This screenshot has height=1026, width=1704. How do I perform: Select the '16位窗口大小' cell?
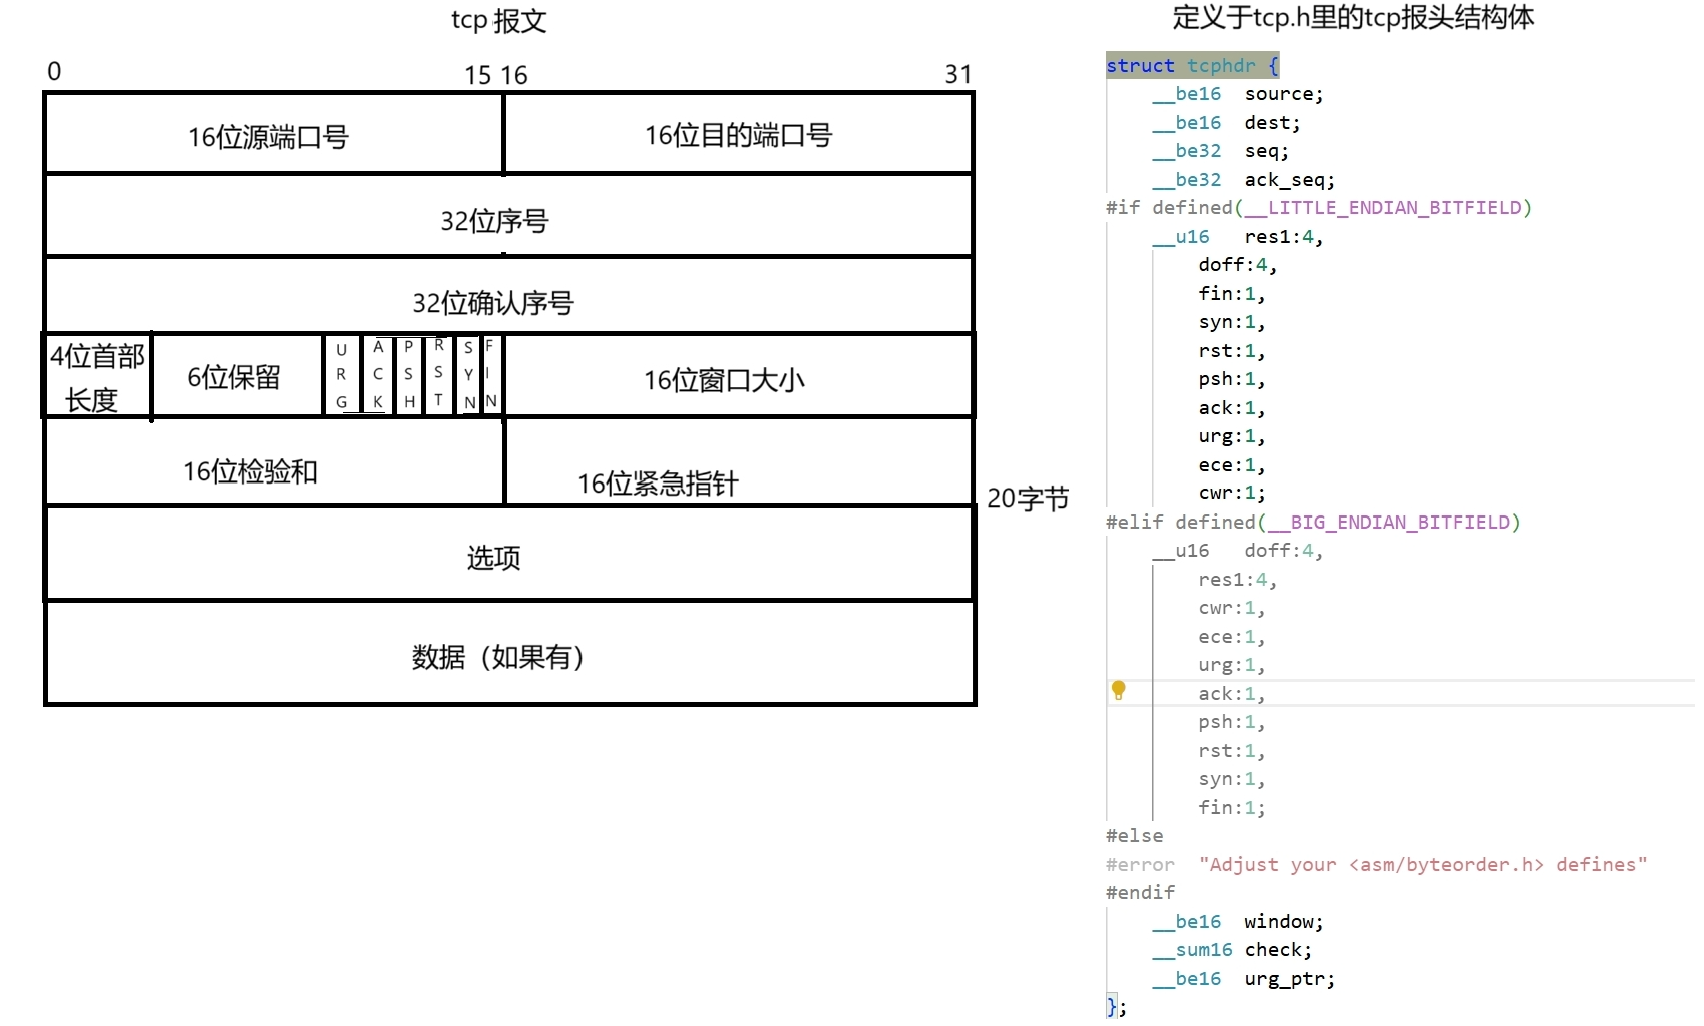point(738,376)
